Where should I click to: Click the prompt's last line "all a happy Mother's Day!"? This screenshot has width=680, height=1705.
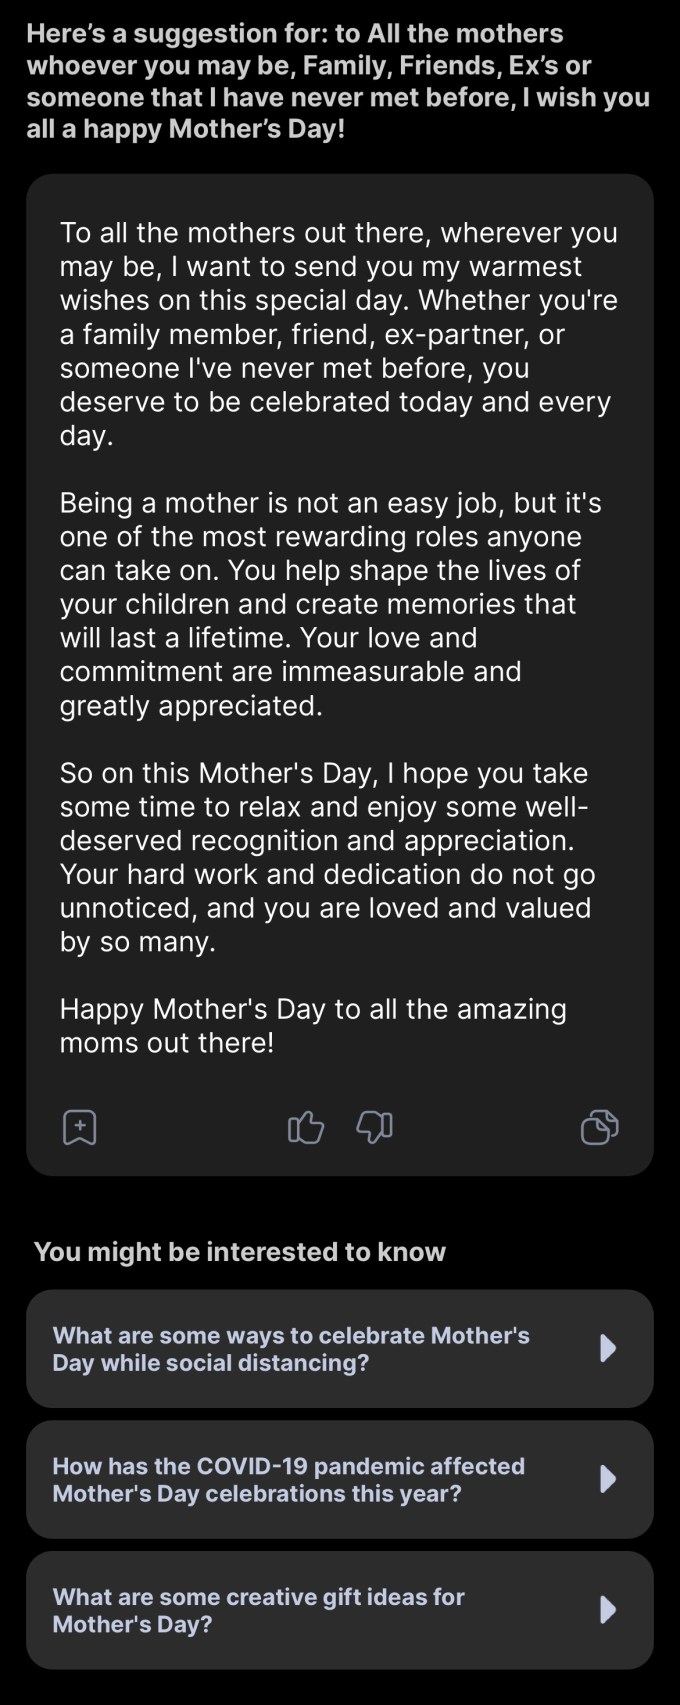tap(185, 129)
